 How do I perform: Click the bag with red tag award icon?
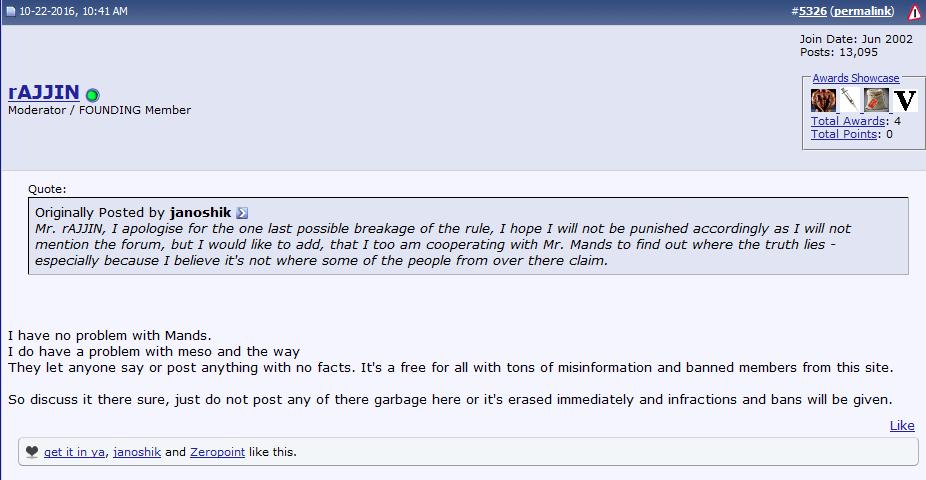pyautogui.click(x=876, y=100)
